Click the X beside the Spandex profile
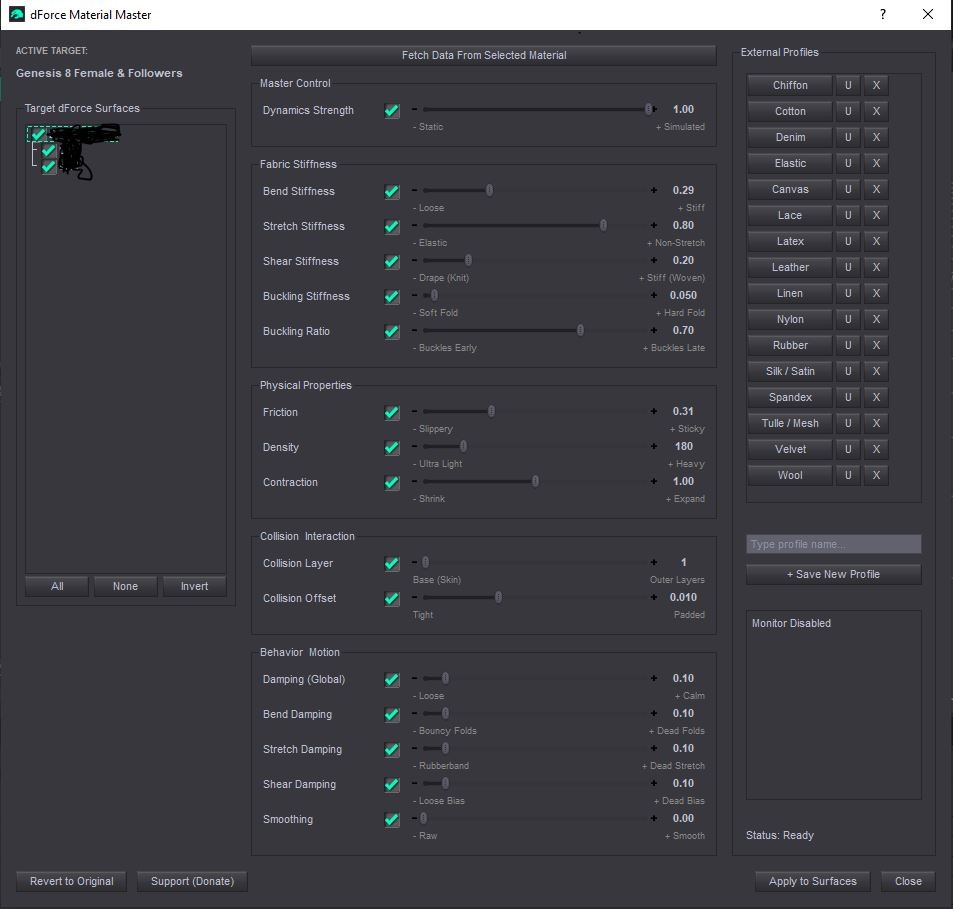Viewport: 953px width, 909px height. point(876,397)
